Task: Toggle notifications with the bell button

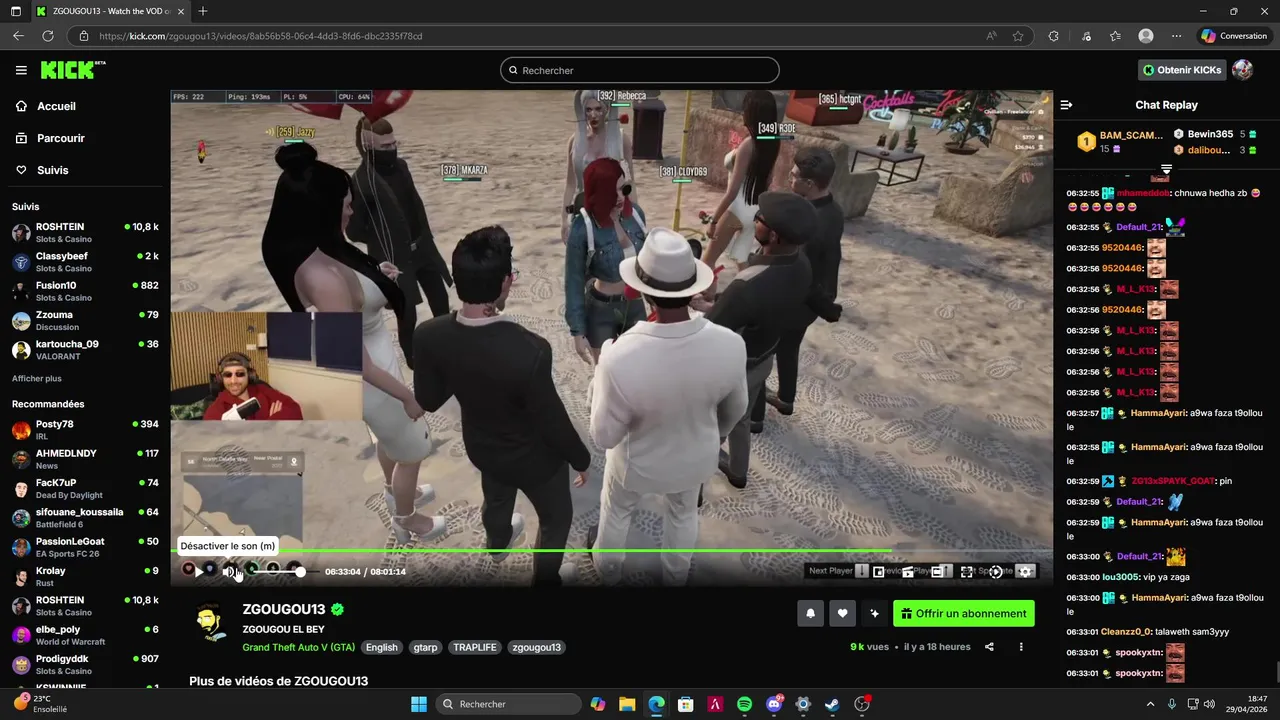Action: (x=811, y=613)
